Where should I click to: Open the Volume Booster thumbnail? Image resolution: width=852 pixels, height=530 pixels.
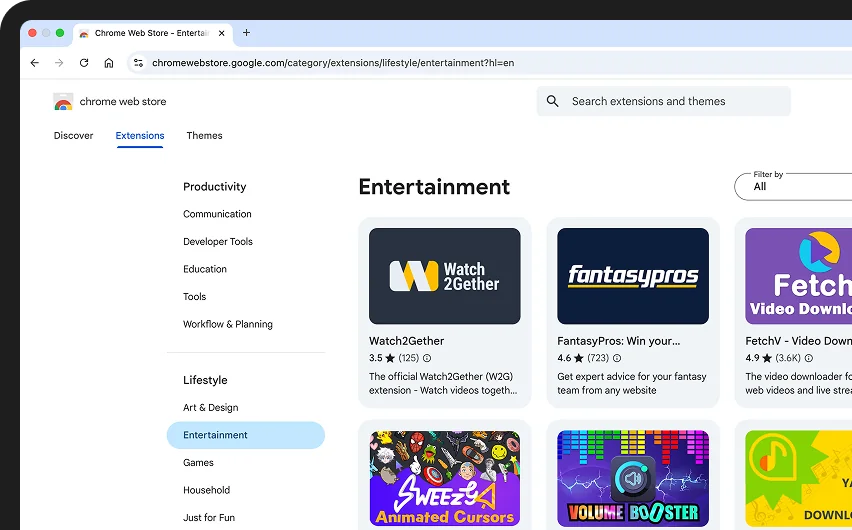(x=633, y=478)
